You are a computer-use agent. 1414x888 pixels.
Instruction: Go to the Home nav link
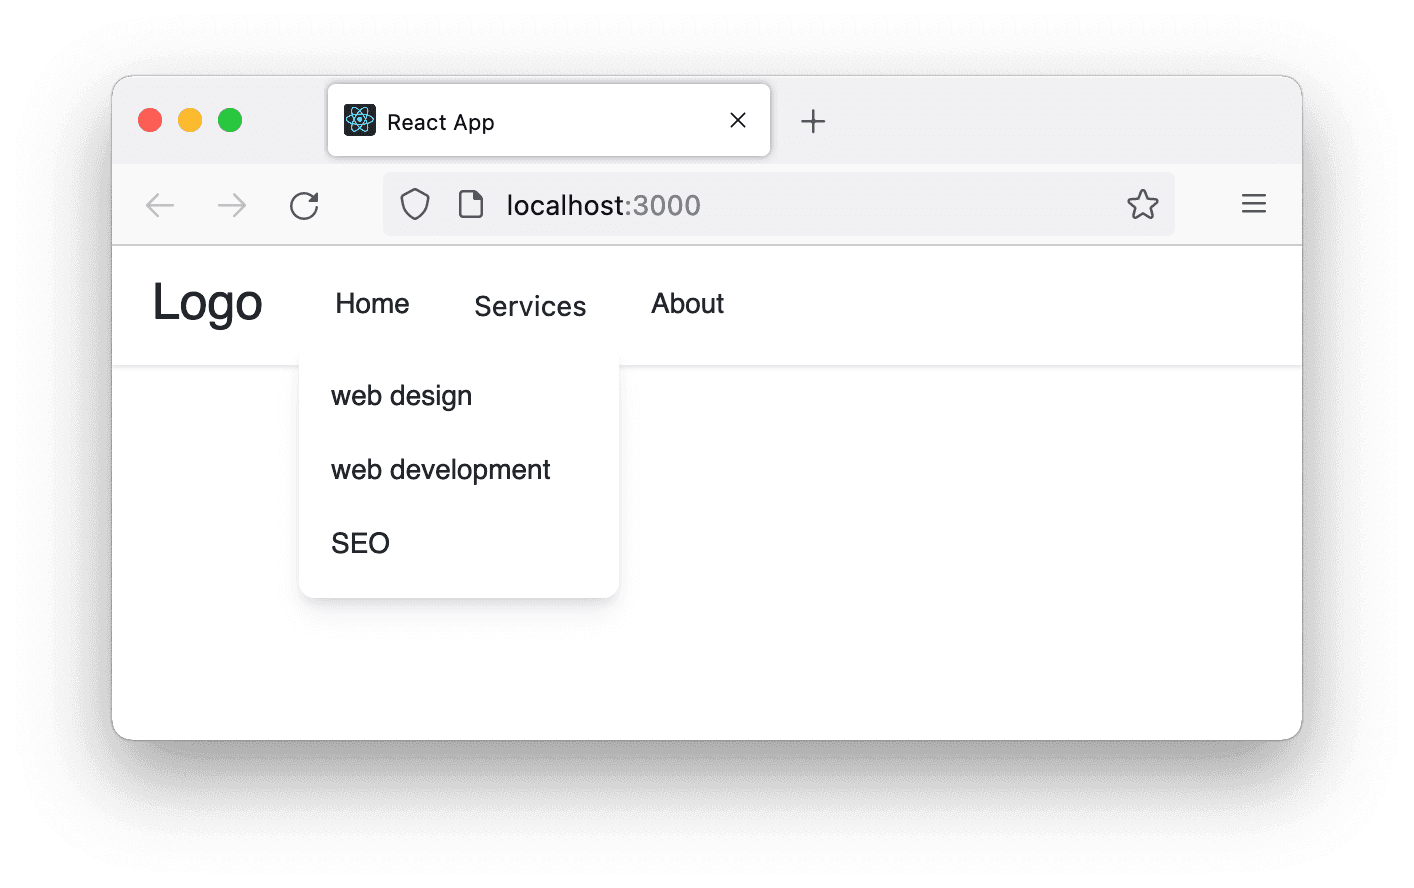[x=372, y=304]
